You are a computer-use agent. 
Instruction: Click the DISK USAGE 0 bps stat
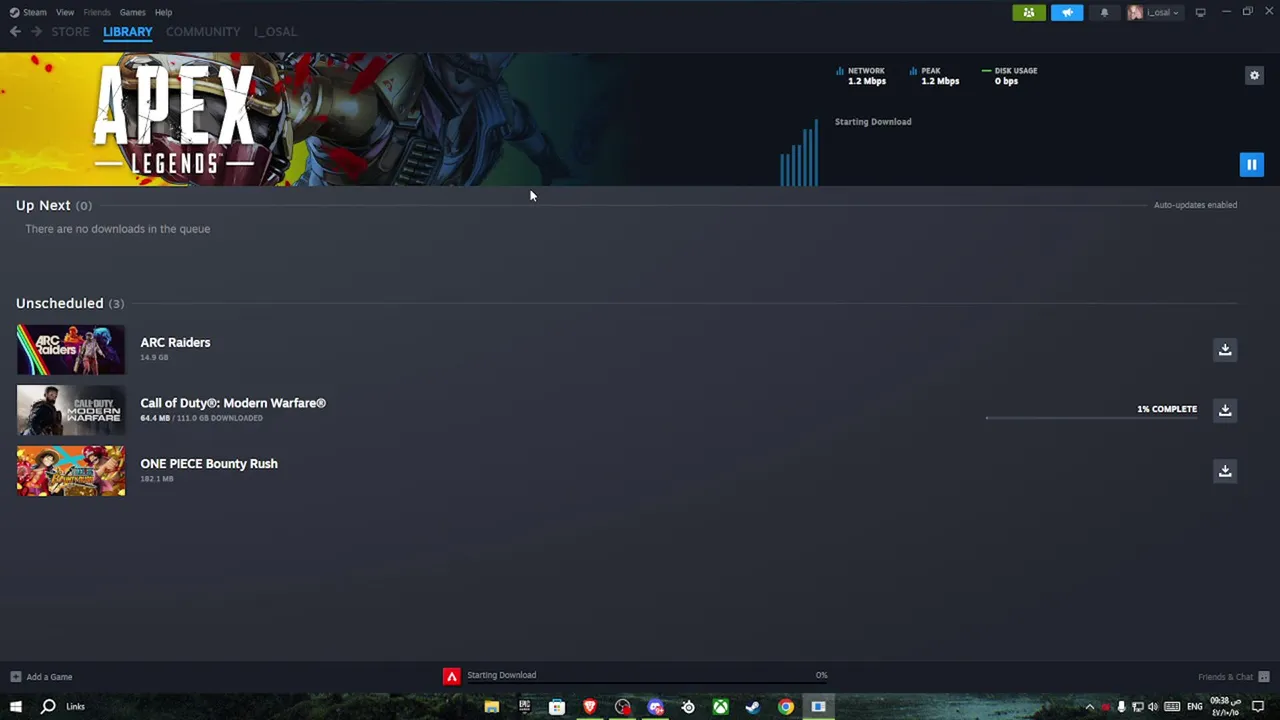[x=1009, y=76]
